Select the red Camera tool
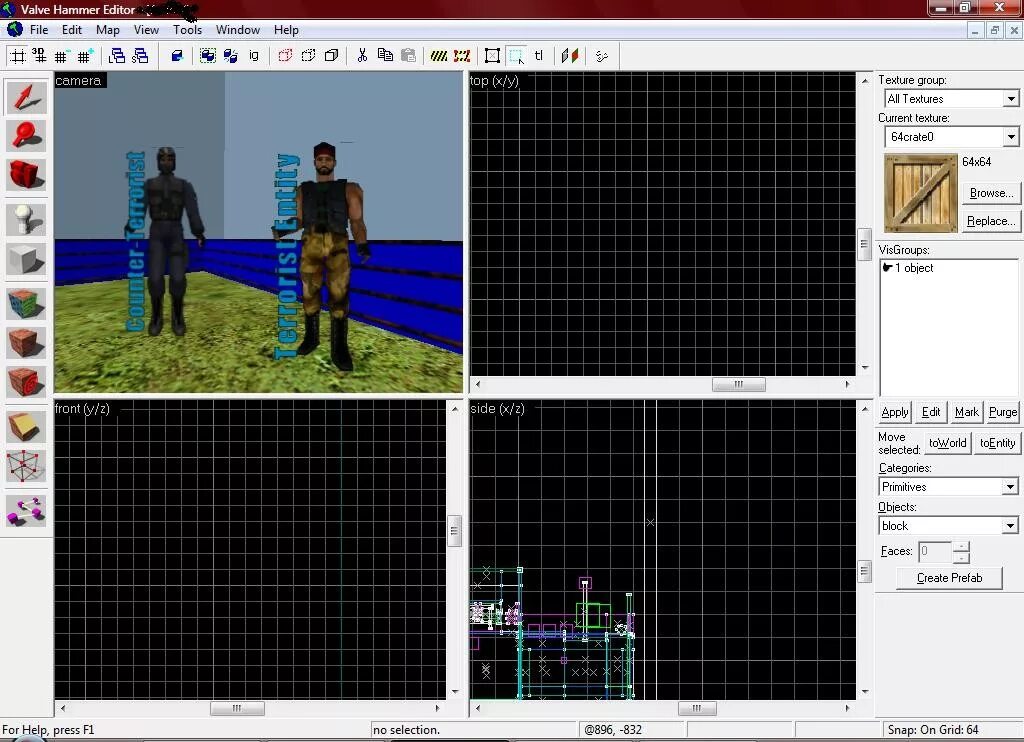Screen dimensions: 1024x742 26,174
